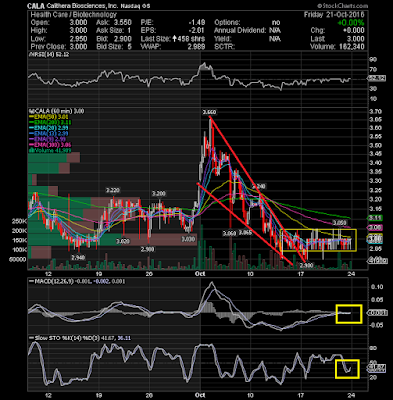This screenshot has width=393, height=400.
Task: Click the 3.220 price label on chart
Action: click(113, 190)
